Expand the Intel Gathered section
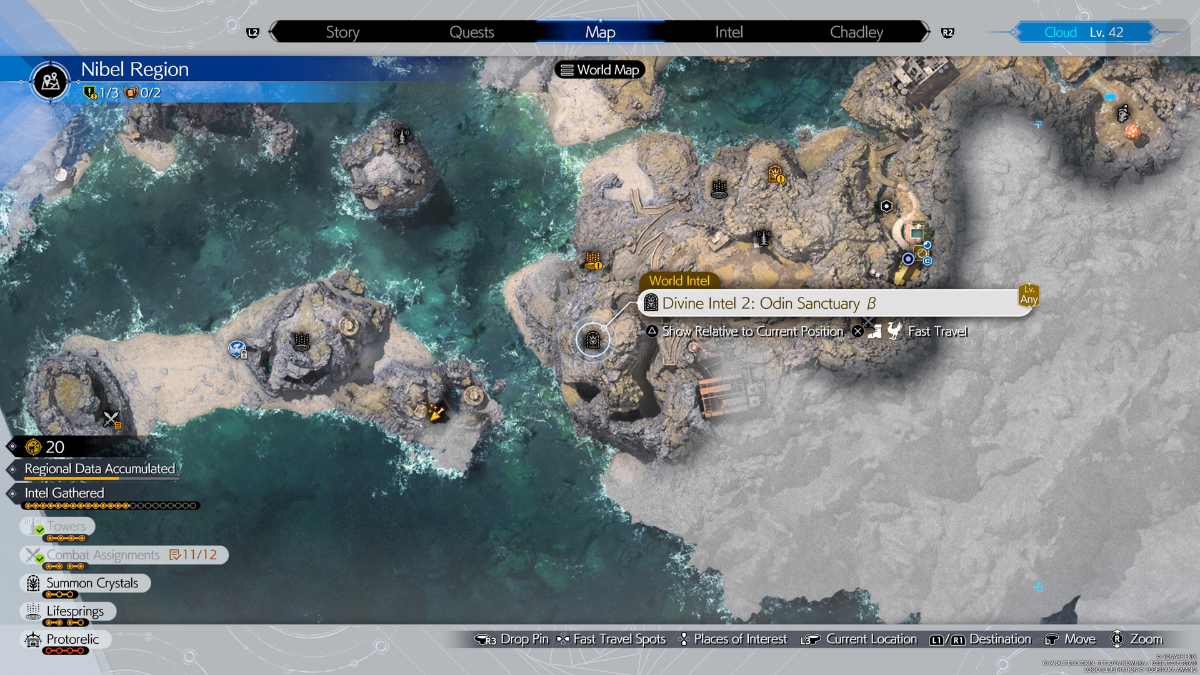The width and height of the screenshot is (1200, 675). [x=64, y=493]
